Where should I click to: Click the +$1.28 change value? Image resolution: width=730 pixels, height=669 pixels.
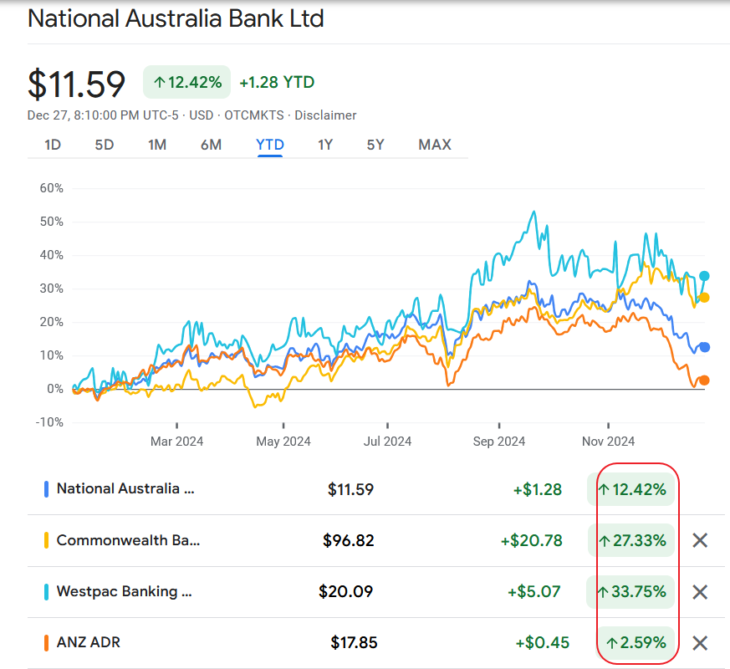[537, 489]
